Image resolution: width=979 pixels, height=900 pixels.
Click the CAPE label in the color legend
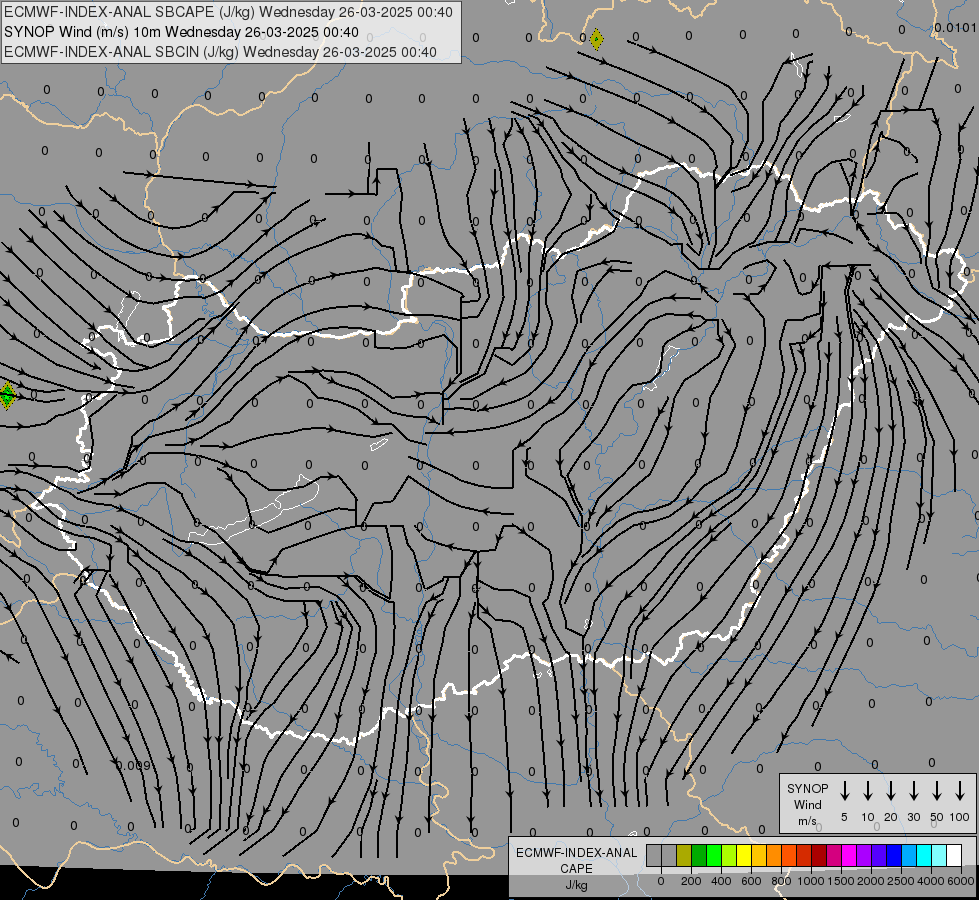point(576,869)
